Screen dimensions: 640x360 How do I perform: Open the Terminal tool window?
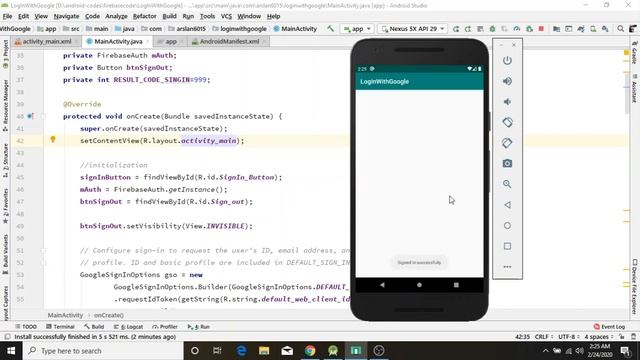[x=60, y=327]
